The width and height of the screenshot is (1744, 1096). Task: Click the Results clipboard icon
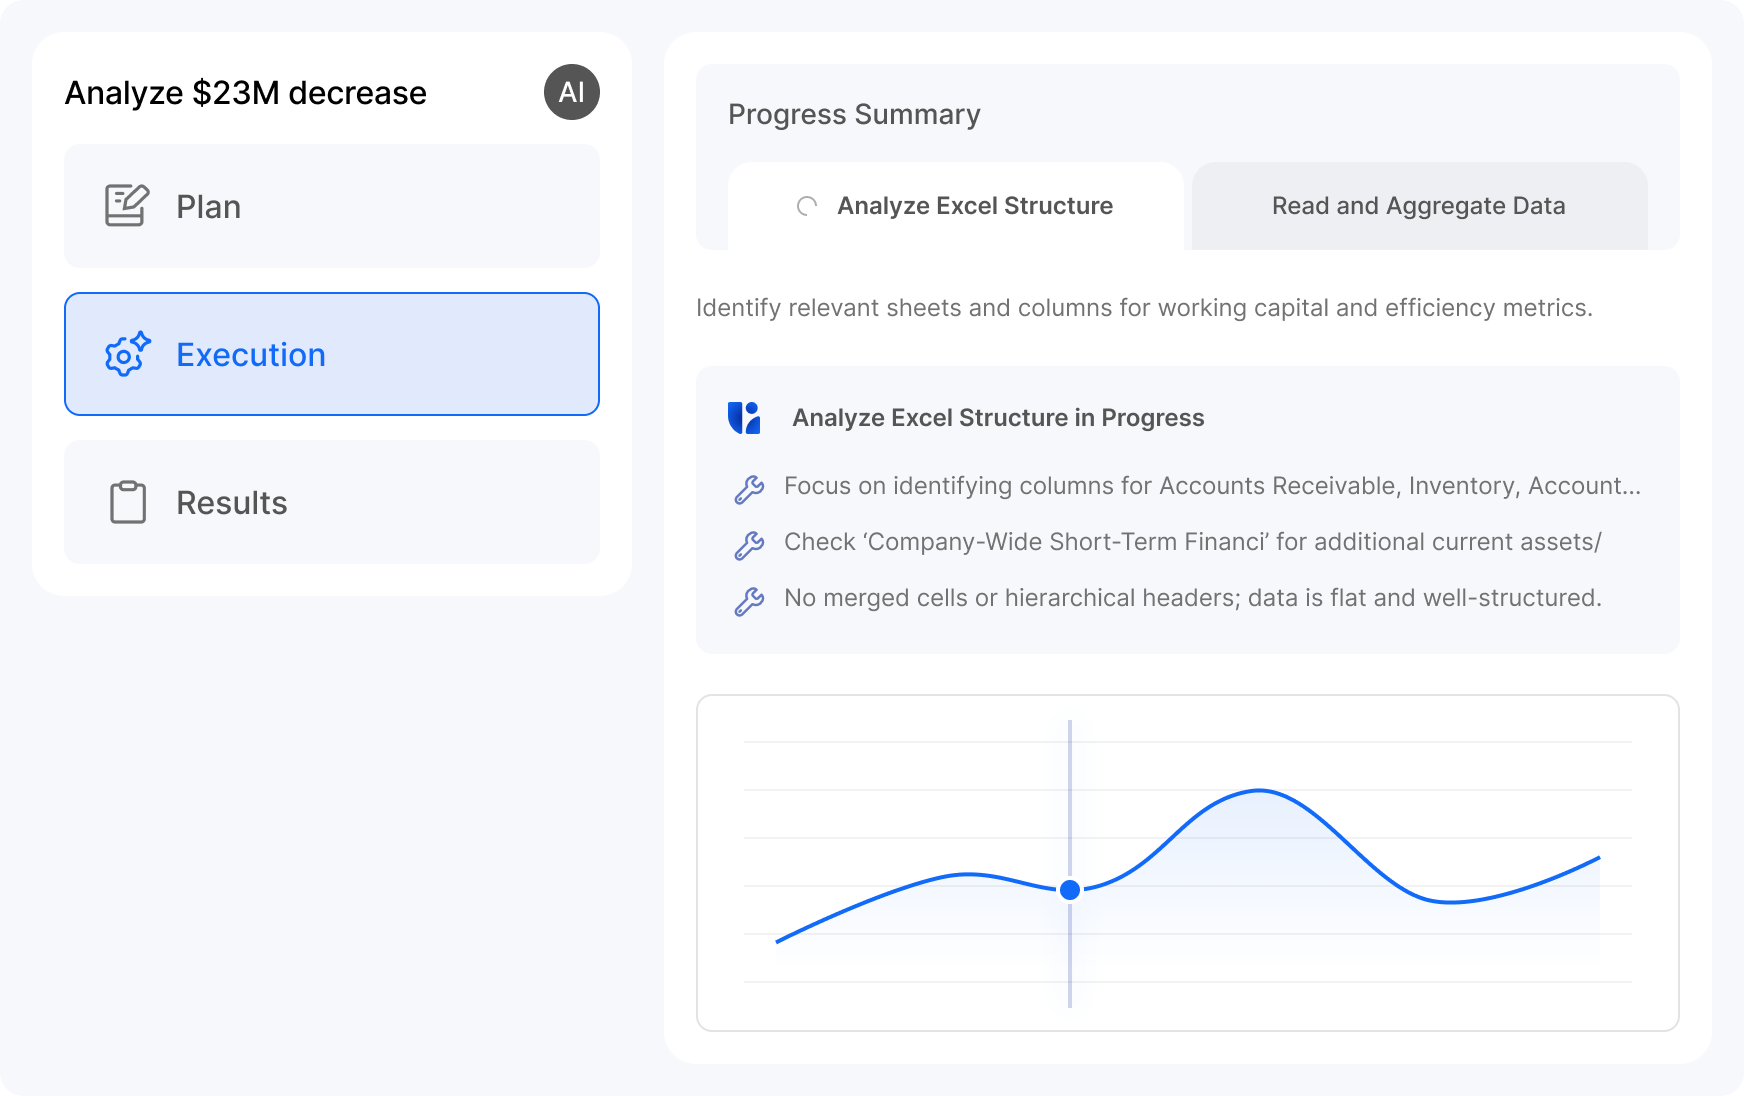127,502
